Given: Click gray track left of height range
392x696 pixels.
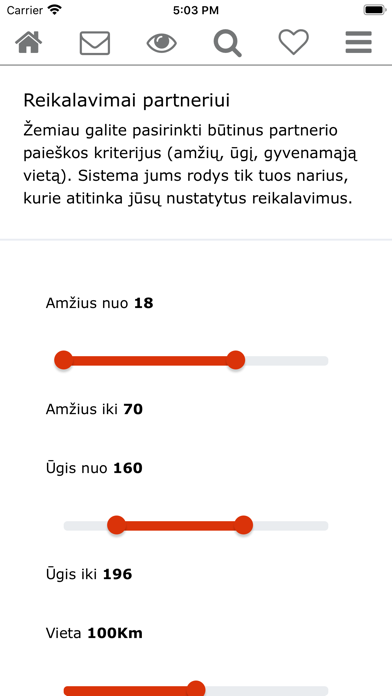Looking at the screenshot, I should tap(86, 526).
